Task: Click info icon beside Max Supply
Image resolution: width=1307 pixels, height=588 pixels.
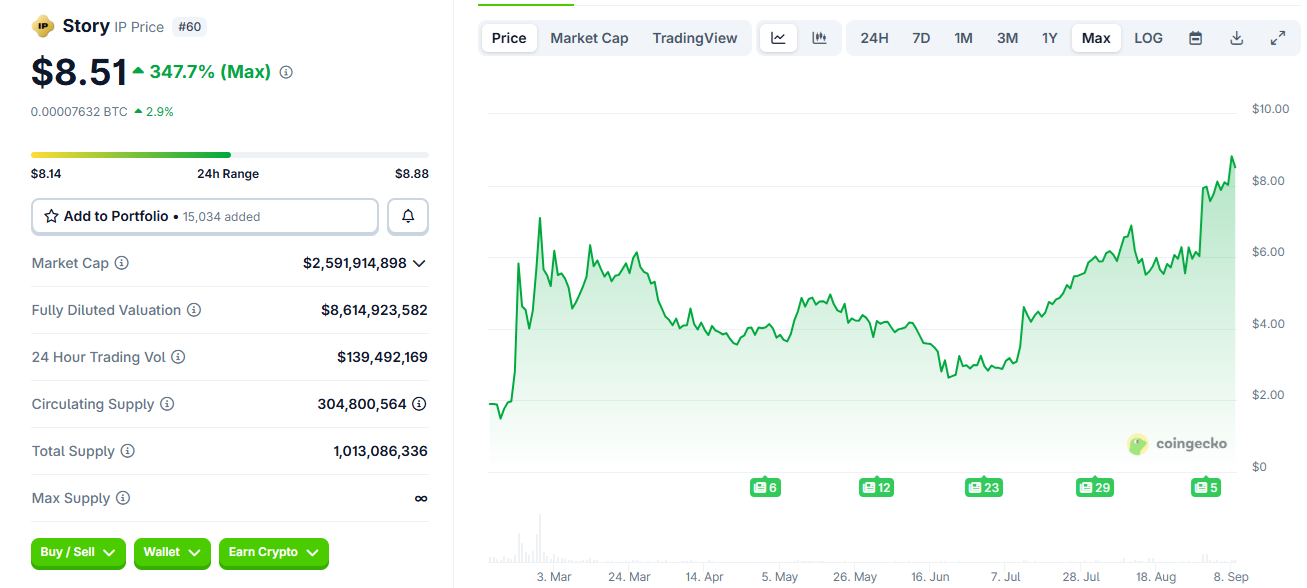Action: tap(123, 498)
